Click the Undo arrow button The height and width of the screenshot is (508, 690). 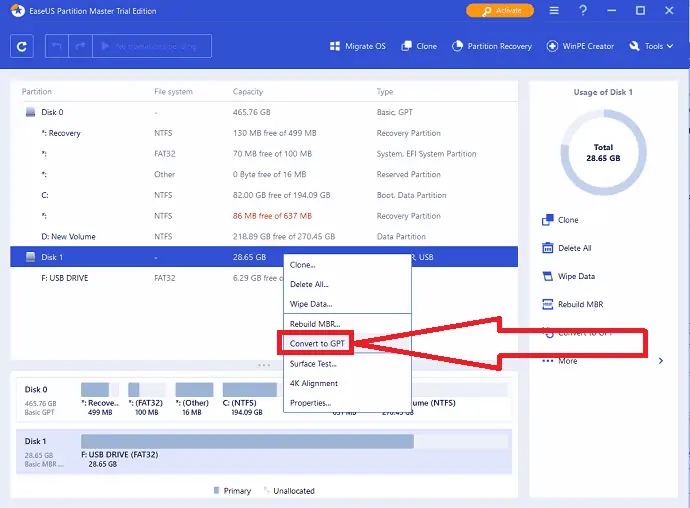pos(57,46)
